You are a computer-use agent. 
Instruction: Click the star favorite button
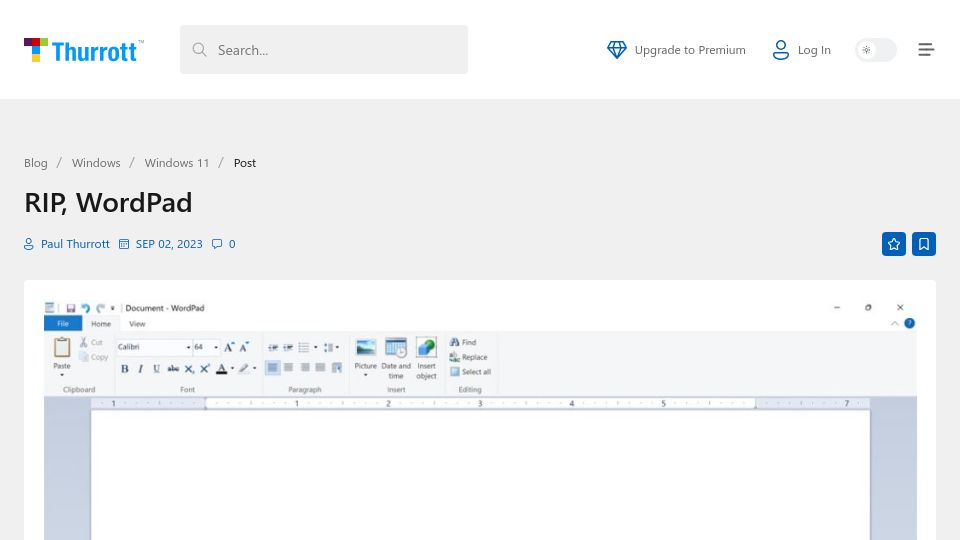click(894, 244)
